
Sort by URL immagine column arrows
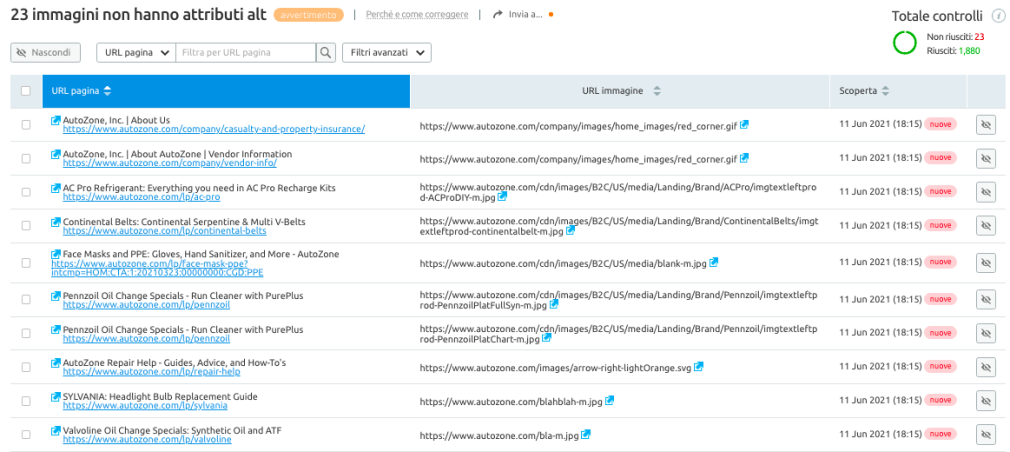pos(656,91)
